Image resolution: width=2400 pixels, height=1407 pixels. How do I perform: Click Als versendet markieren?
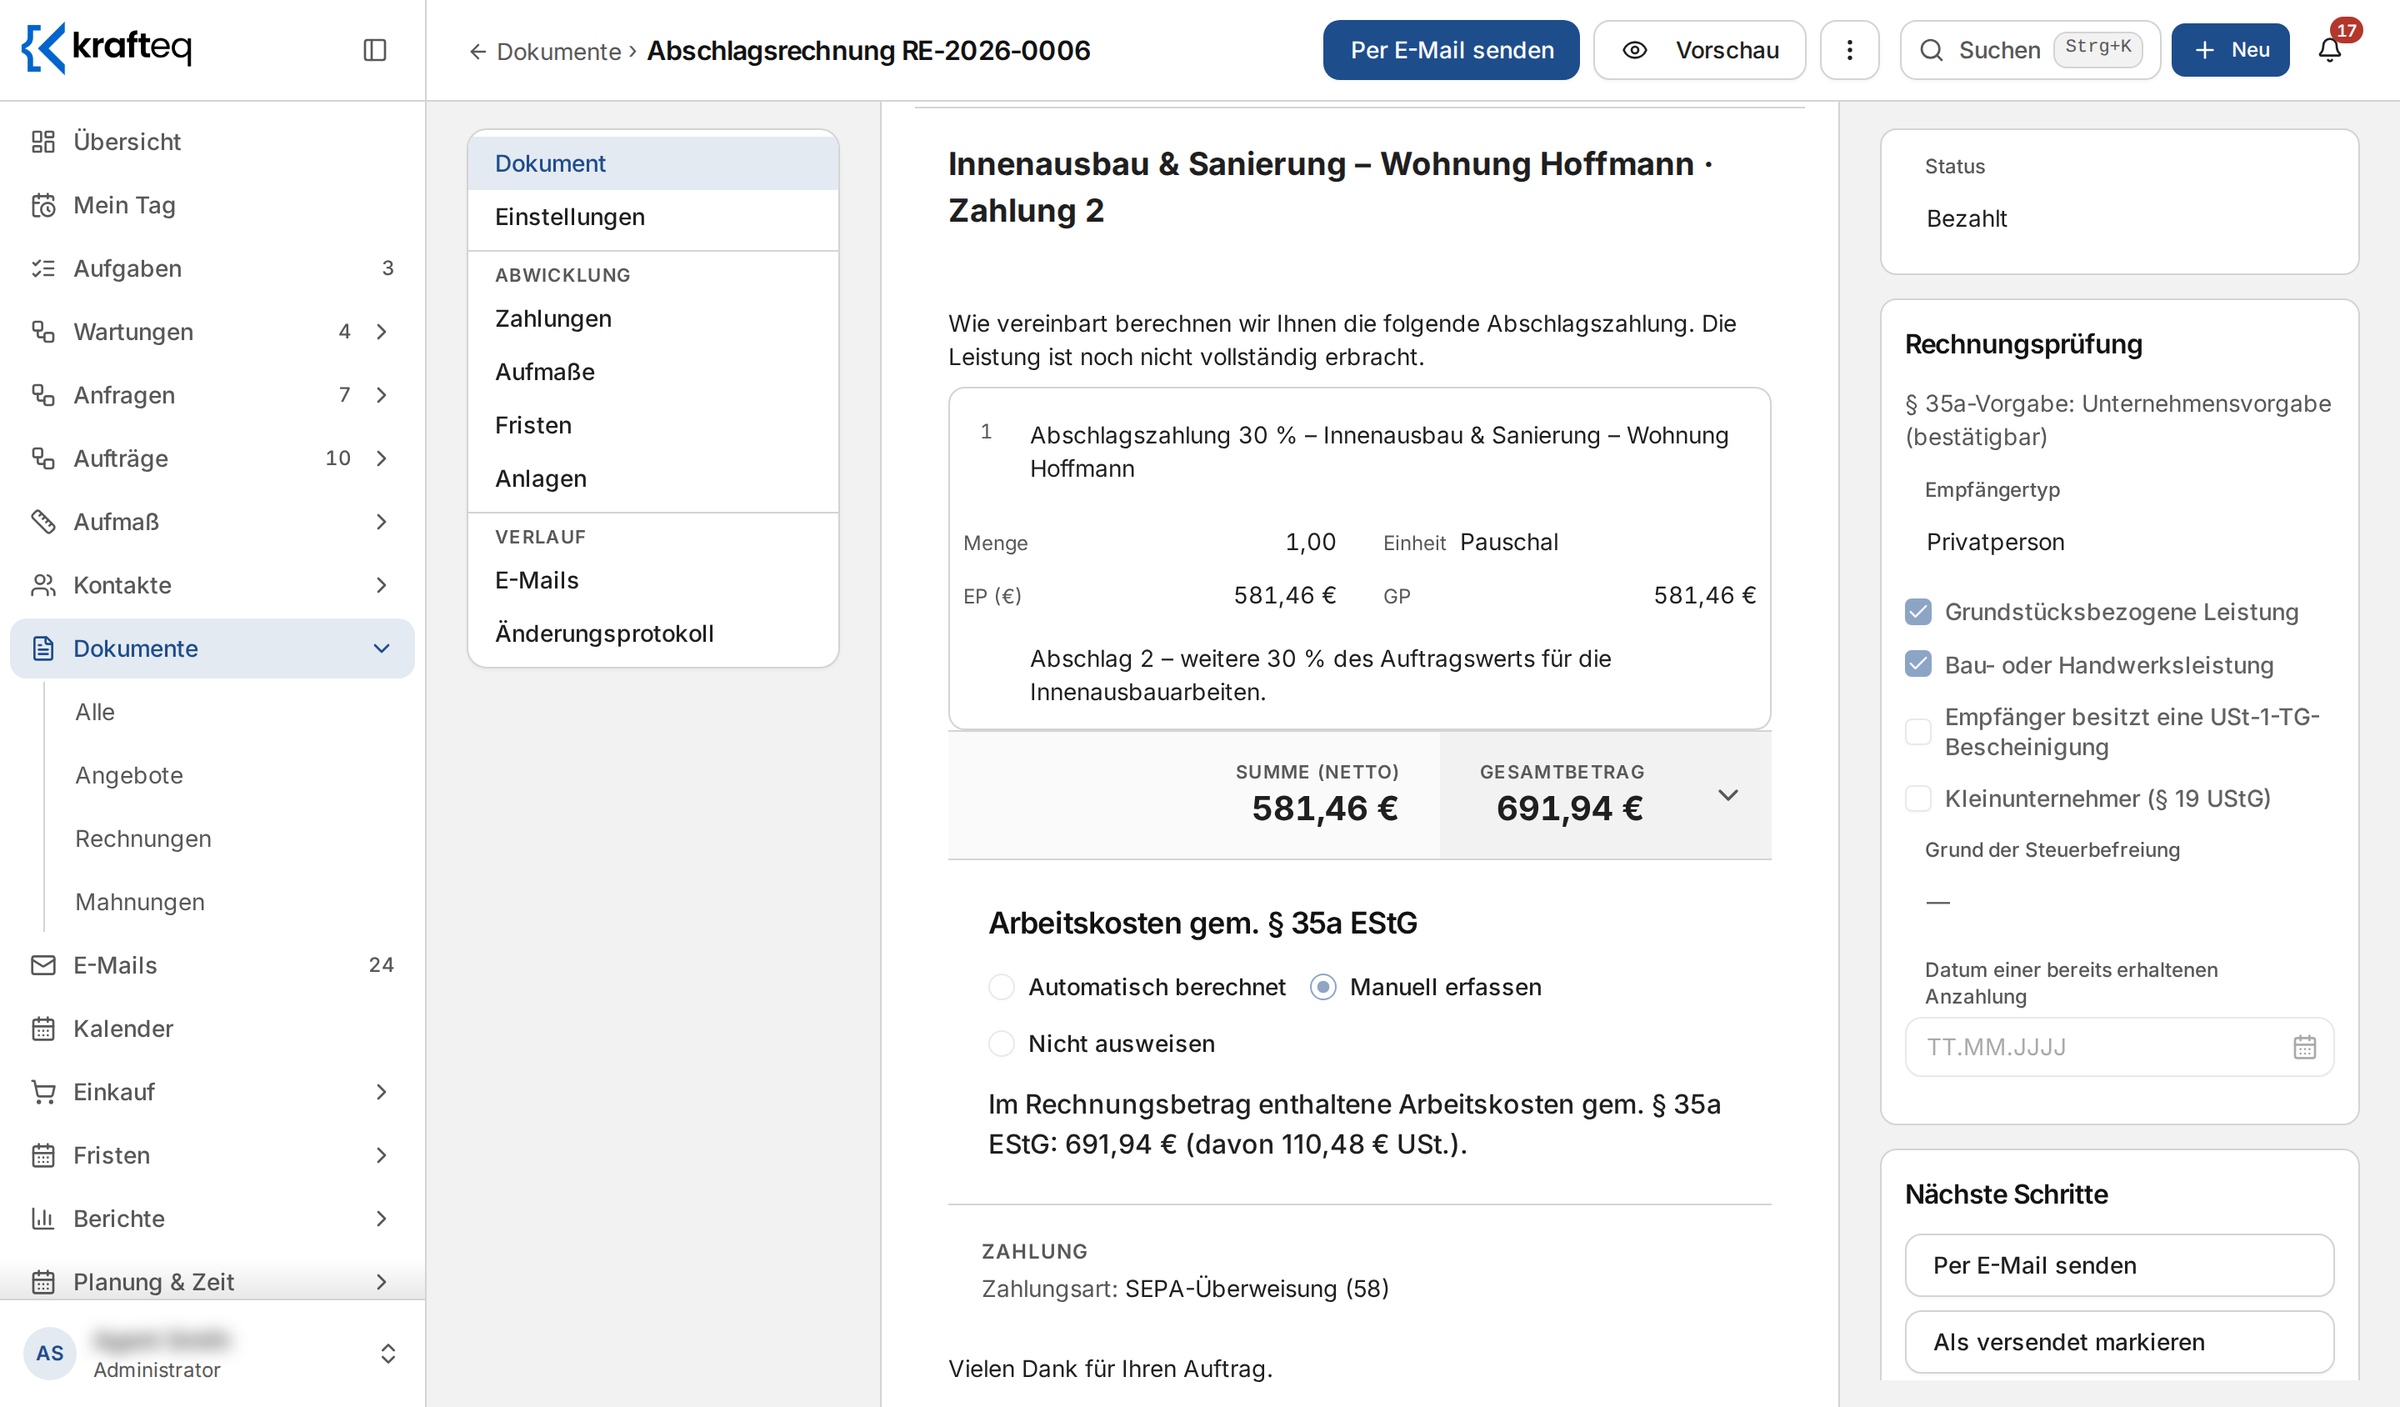click(x=2119, y=1342)
